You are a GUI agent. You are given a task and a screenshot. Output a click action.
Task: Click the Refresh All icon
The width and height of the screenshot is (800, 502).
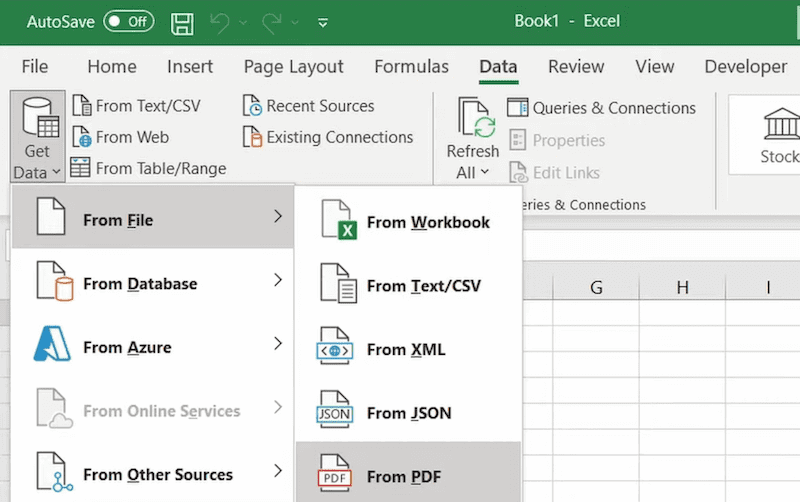(477, 118)
